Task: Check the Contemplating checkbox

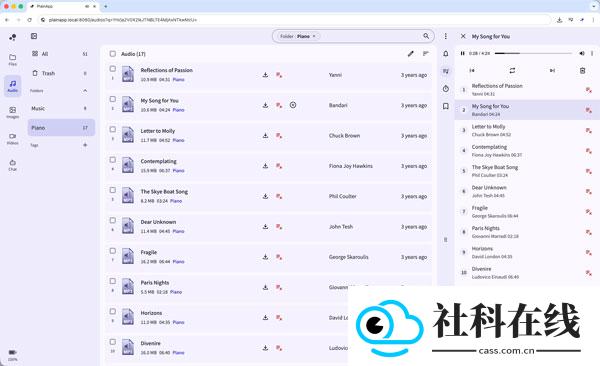Action: 112,160
